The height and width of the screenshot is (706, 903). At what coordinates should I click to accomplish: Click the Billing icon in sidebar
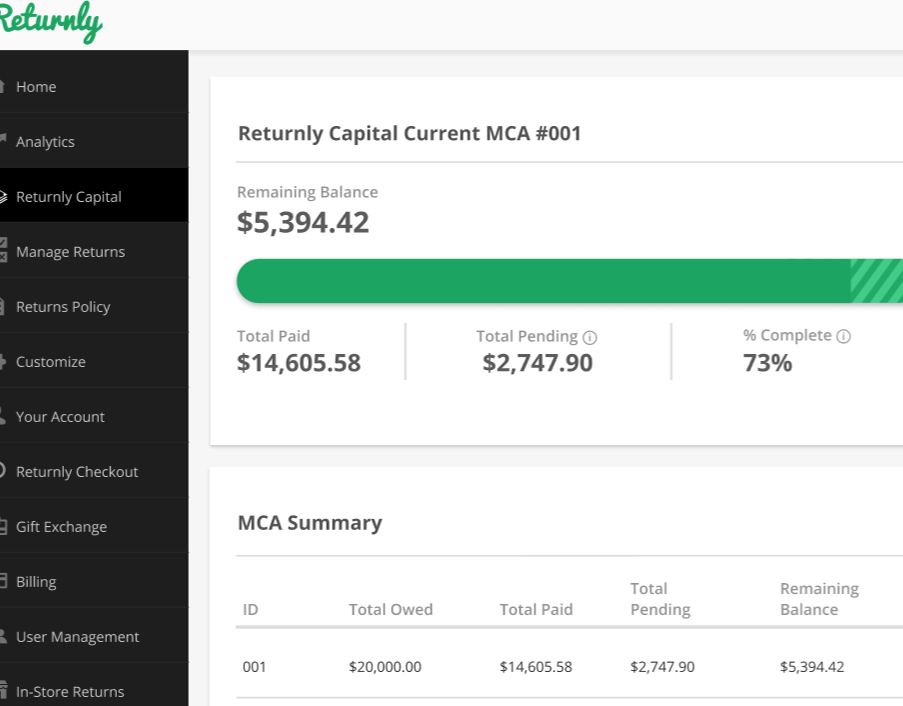[x=3, y=581]
